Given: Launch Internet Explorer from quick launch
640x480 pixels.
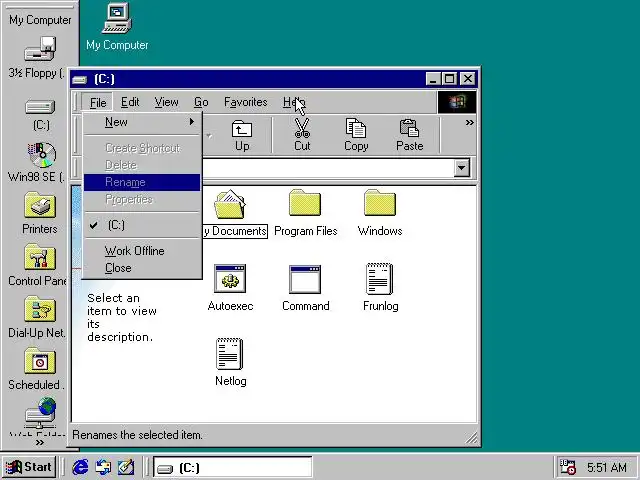Looking at the screenshot, I should coord(80,467).
